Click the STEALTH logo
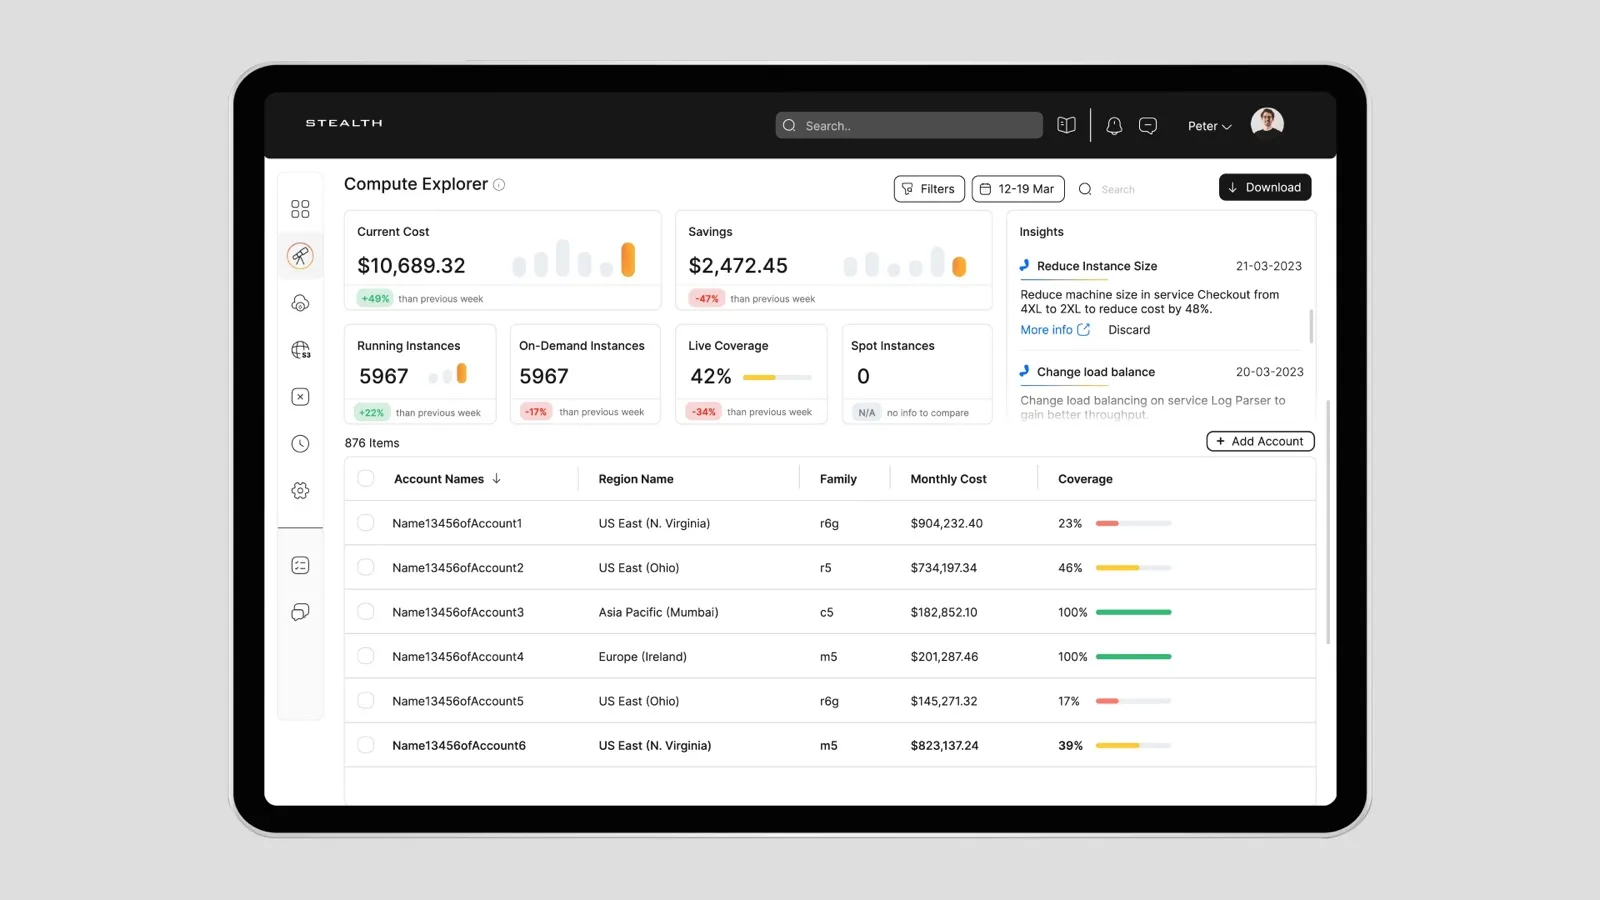 tap(344, 123)
